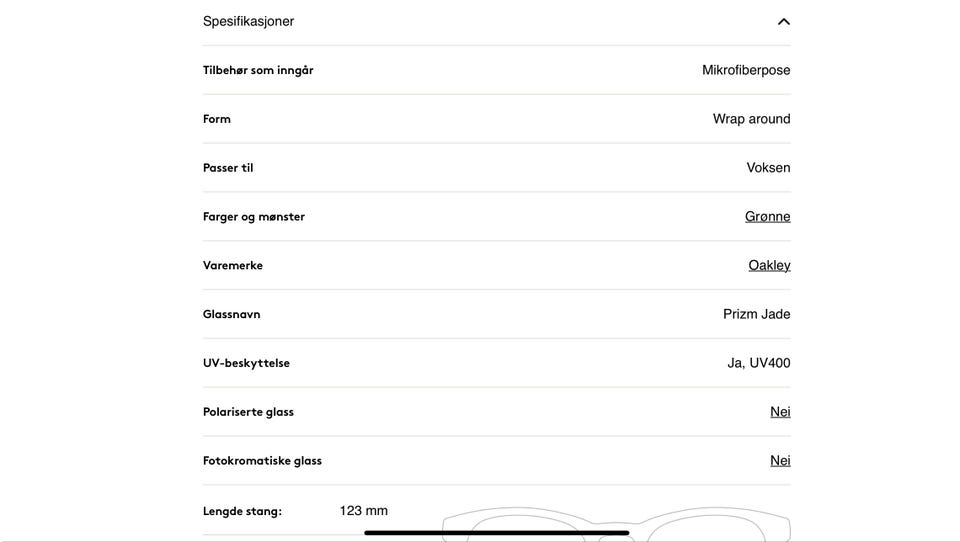Click the Ja, UV400 value
The height and width of the screenshot is (542, 960).
pyautogui.click(x=758, y=363)
